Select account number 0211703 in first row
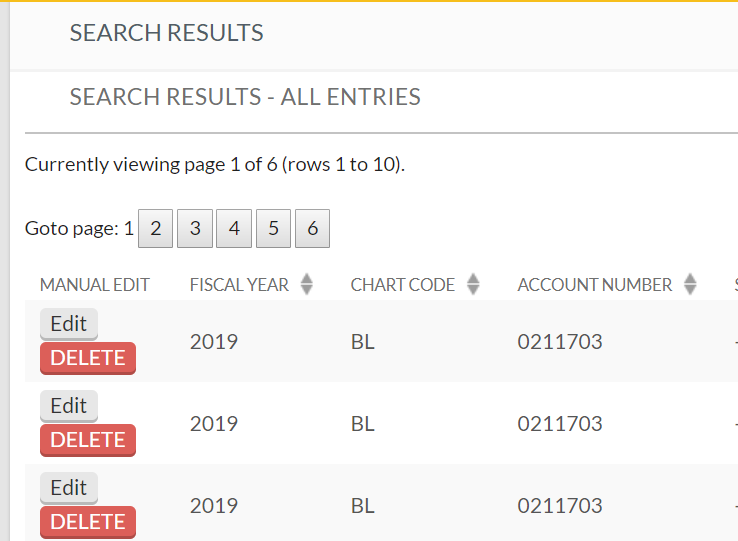This screenshot has width=738, height=541. pos(560,342)
